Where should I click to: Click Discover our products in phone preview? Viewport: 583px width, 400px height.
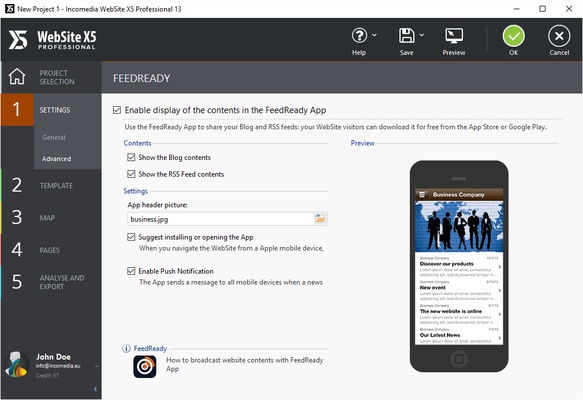(459, 267)
